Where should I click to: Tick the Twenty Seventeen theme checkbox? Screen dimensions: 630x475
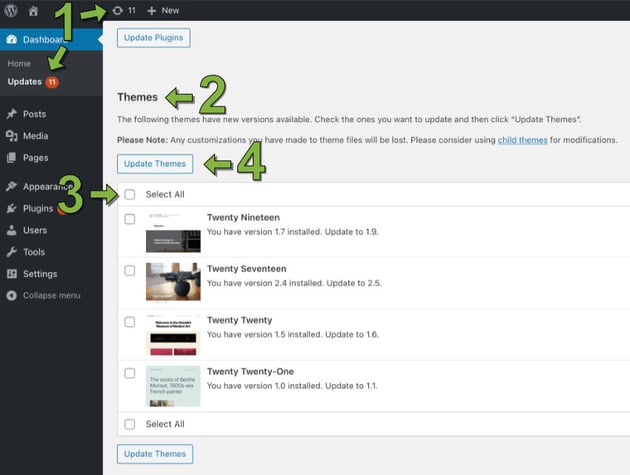pos(130,270)
